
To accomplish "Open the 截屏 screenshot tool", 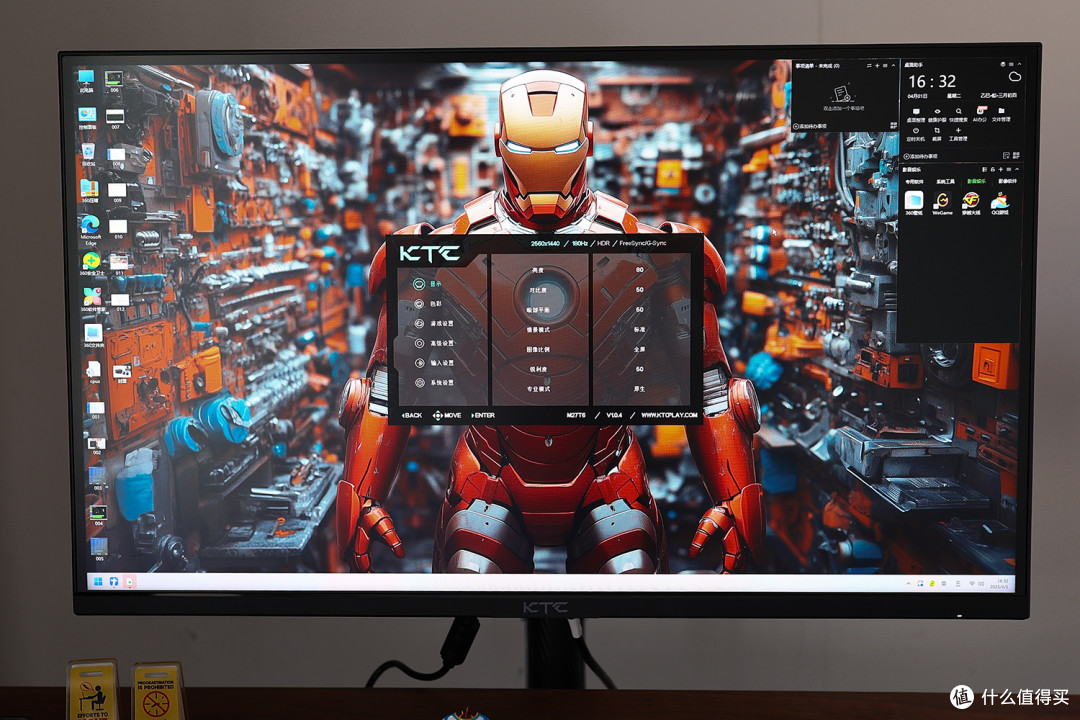I will point(937,134).
